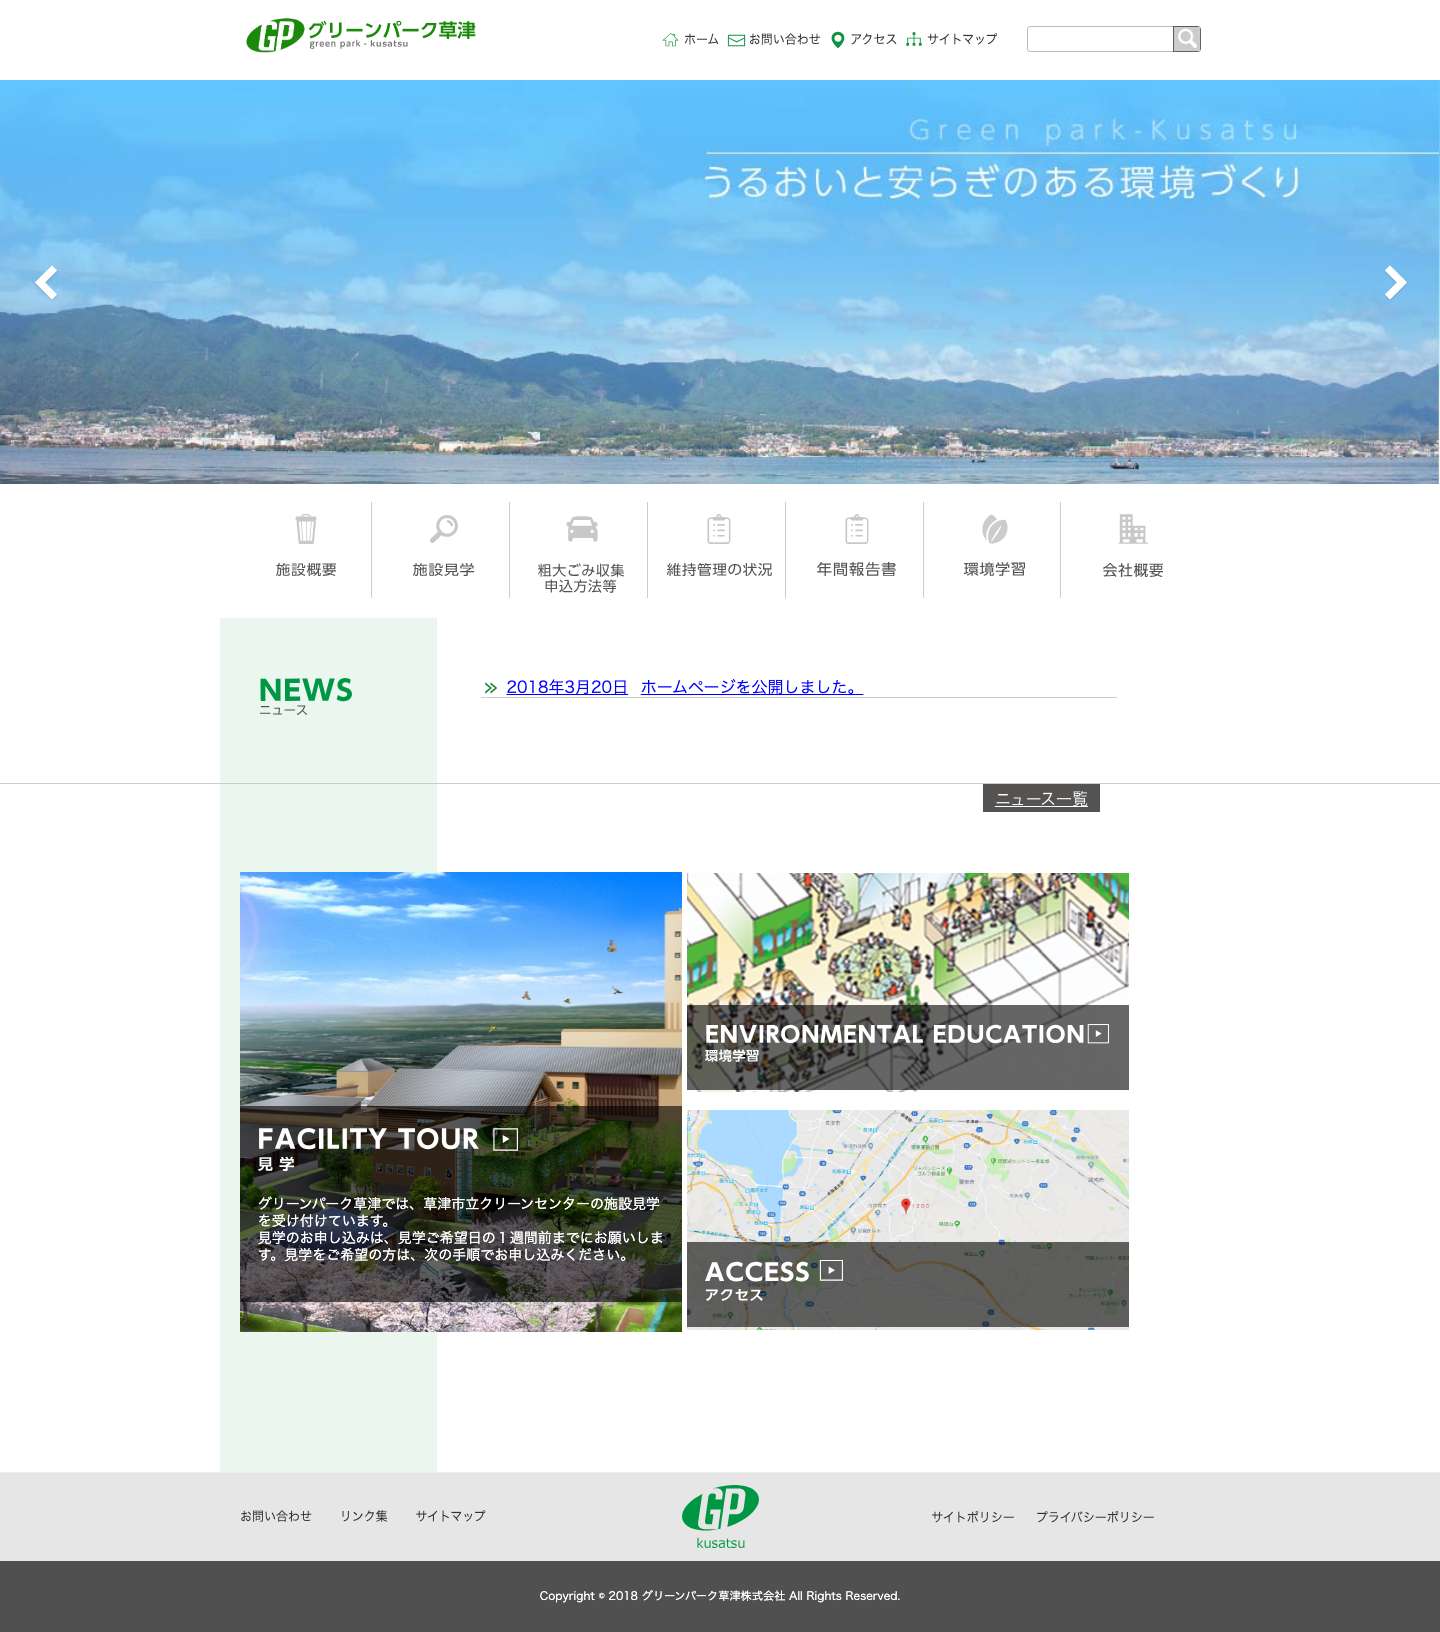Select 維持管理の状況 navigation label
This screenshot has width=1440, height=1632.
tap(719, 570)
